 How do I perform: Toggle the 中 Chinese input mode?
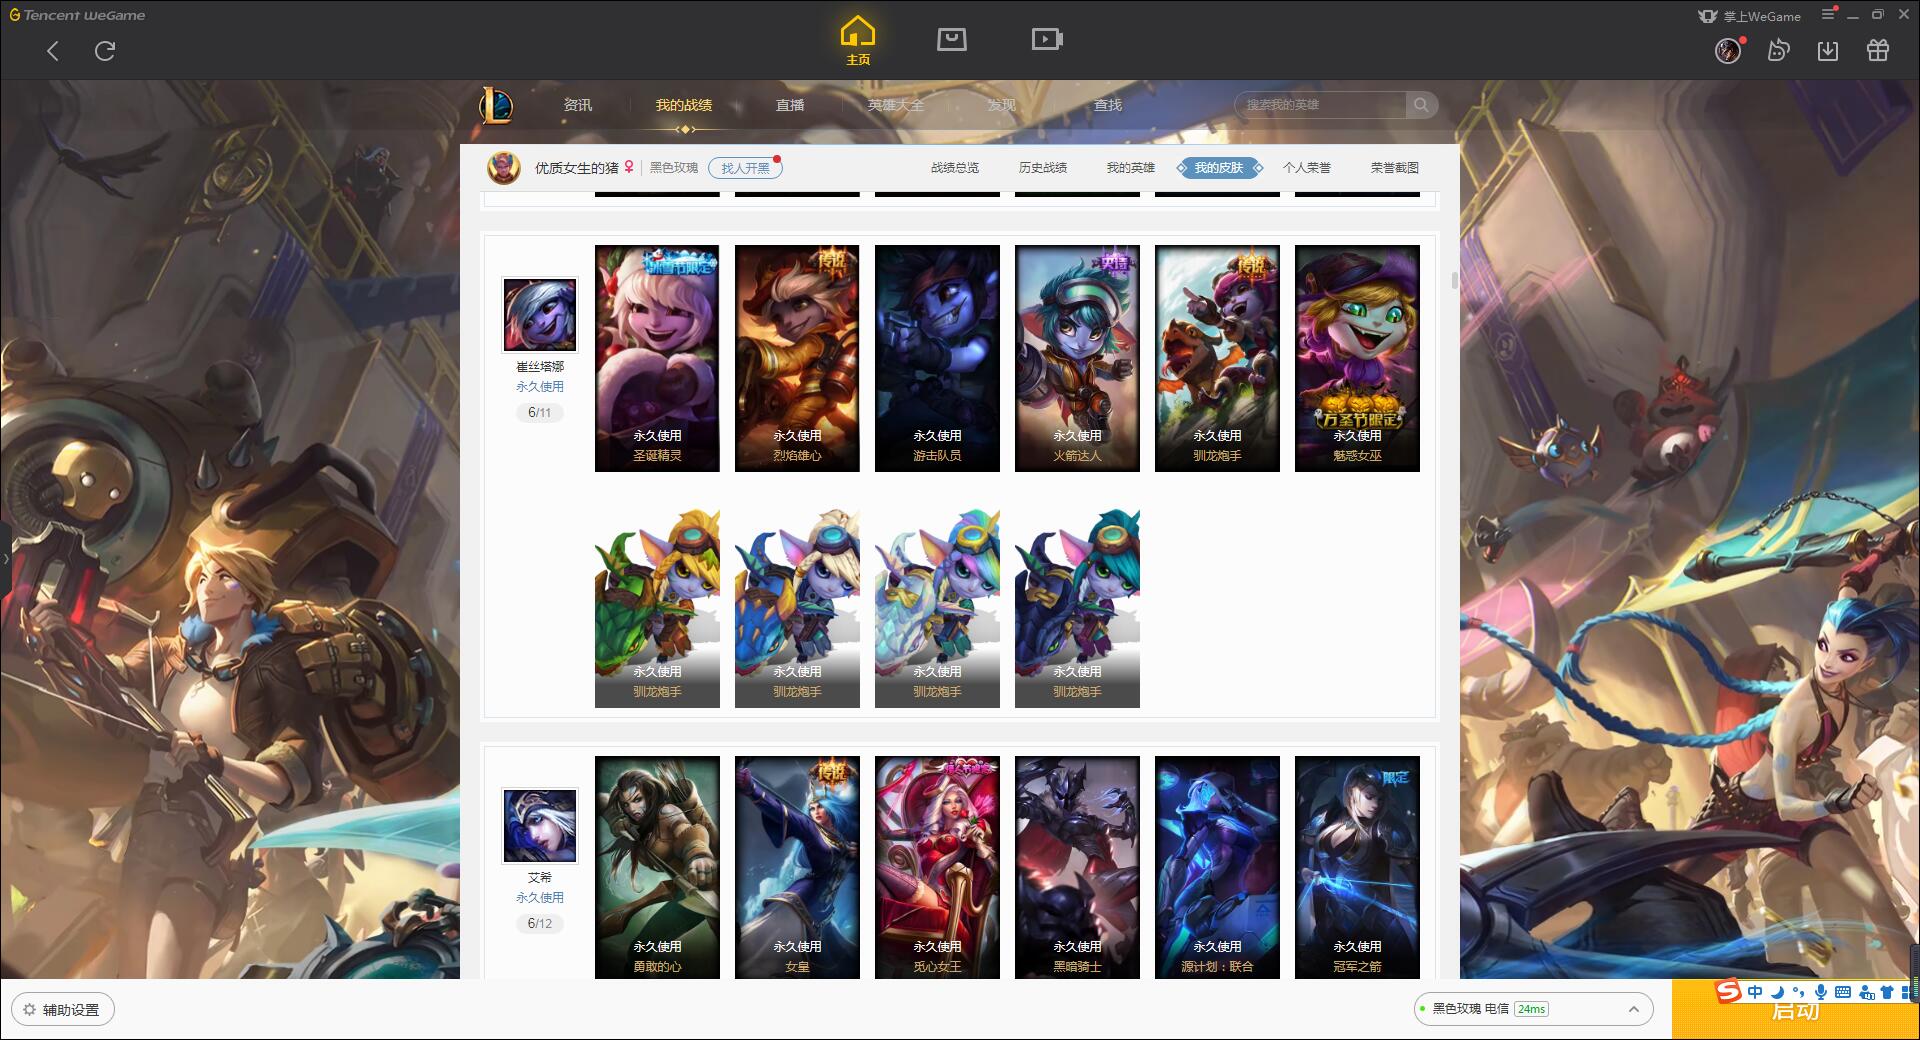click(1755, 992)
